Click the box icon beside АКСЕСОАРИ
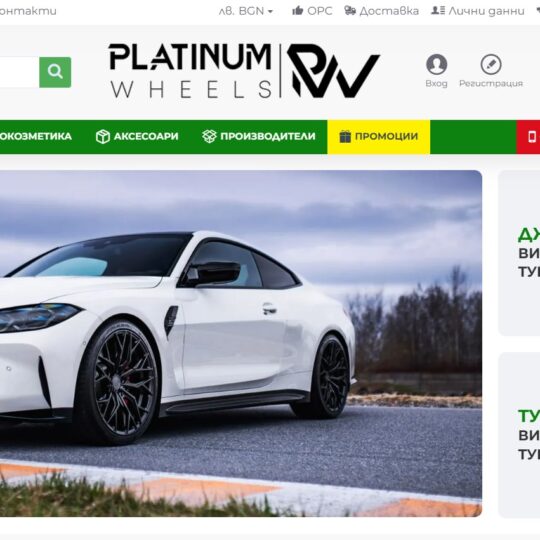 tap(103, 136)
